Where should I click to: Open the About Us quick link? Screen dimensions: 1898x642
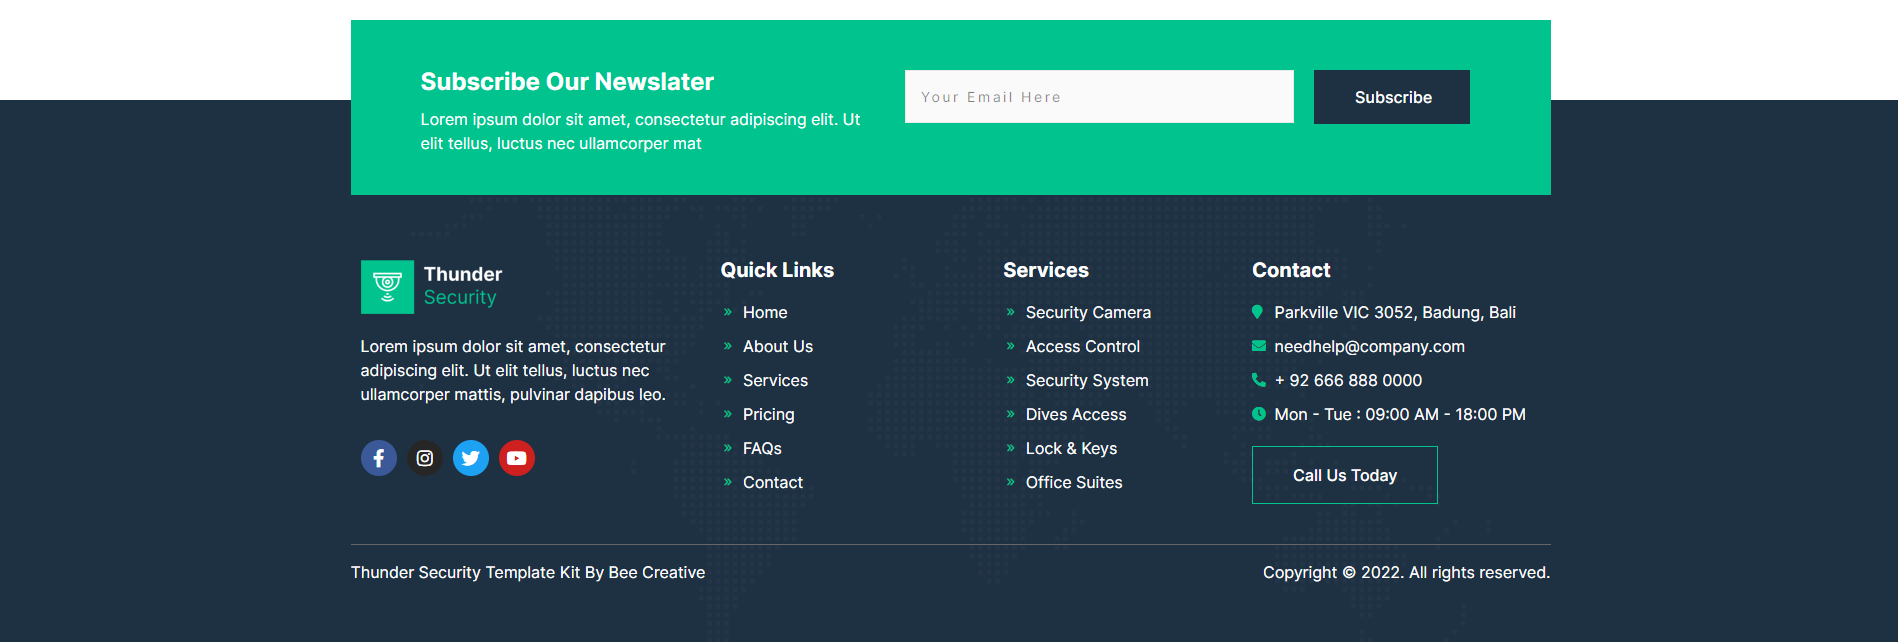(x=778, y=346)
